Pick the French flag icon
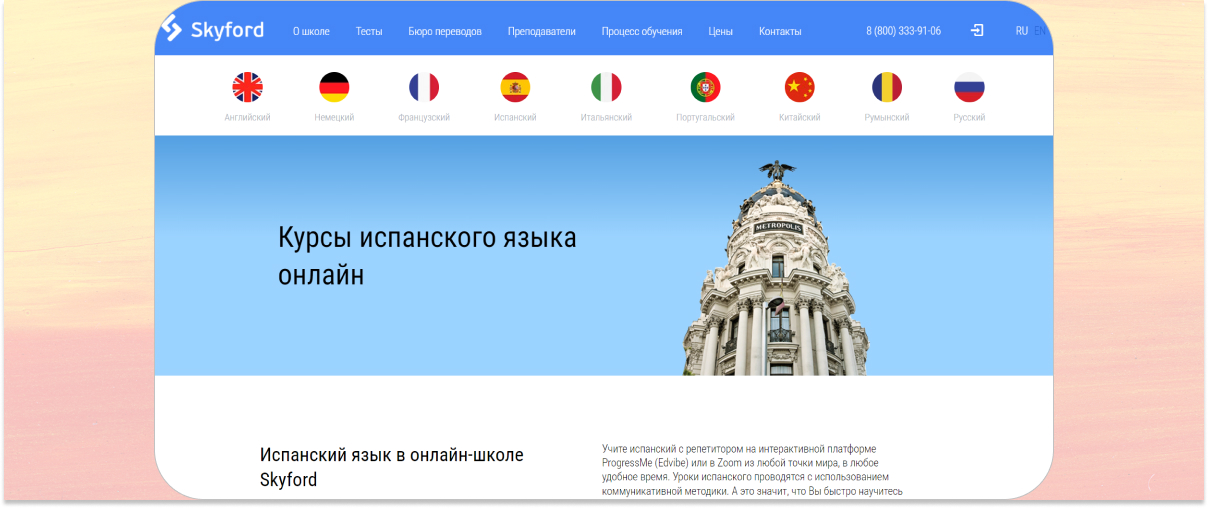The height and width of the screenshot is (508, 1208). (424, 88)
